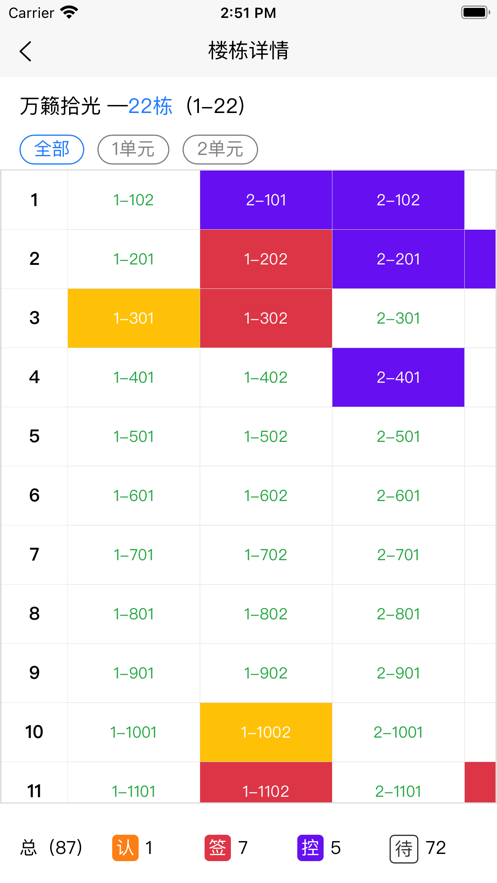Tap floor 7 row header
497x883 pixels.
[x=34, y=555]
